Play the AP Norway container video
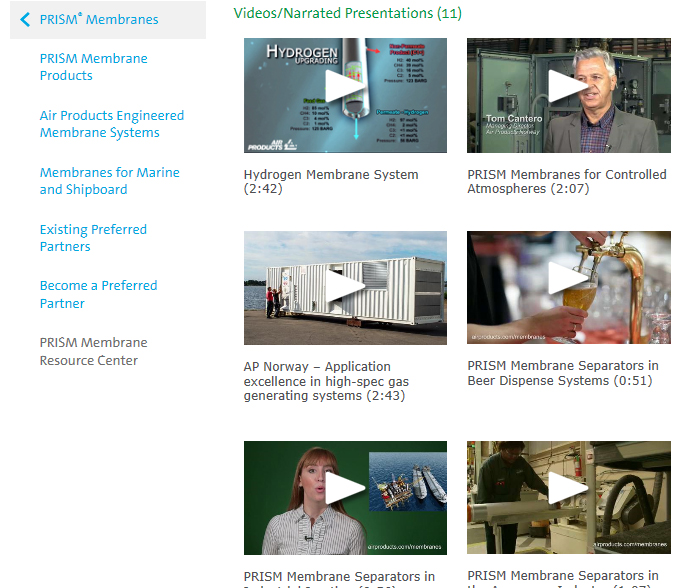This screenshot has width=692, height=588. (x=344, y=287)
